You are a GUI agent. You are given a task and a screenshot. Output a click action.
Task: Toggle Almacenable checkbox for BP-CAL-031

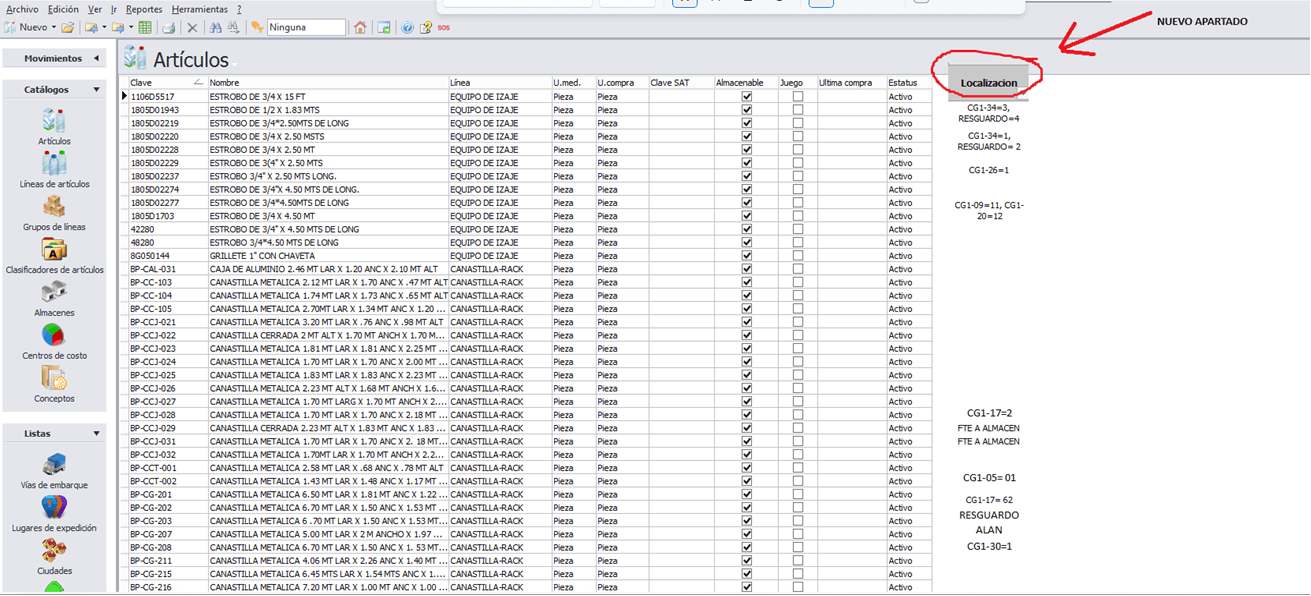(x=746, y=269)
